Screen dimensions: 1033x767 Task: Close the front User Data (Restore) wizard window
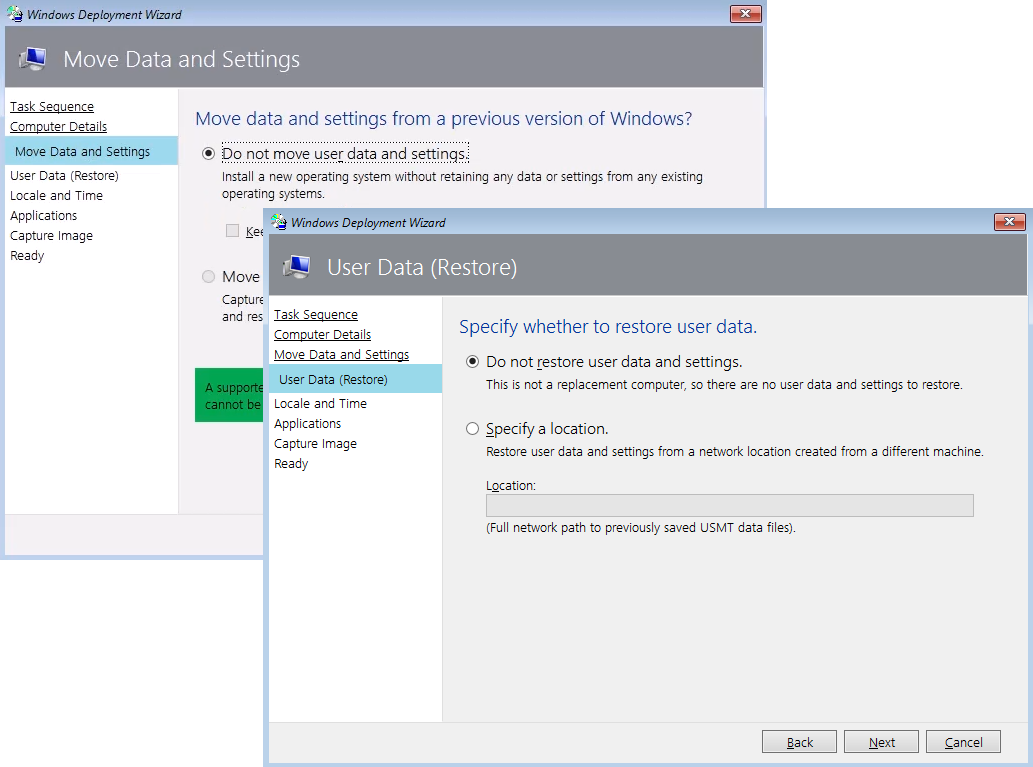coord(1009,221)
